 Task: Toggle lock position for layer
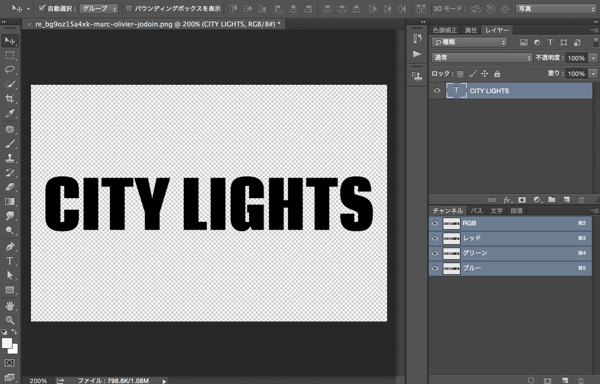tap(485, 73)
